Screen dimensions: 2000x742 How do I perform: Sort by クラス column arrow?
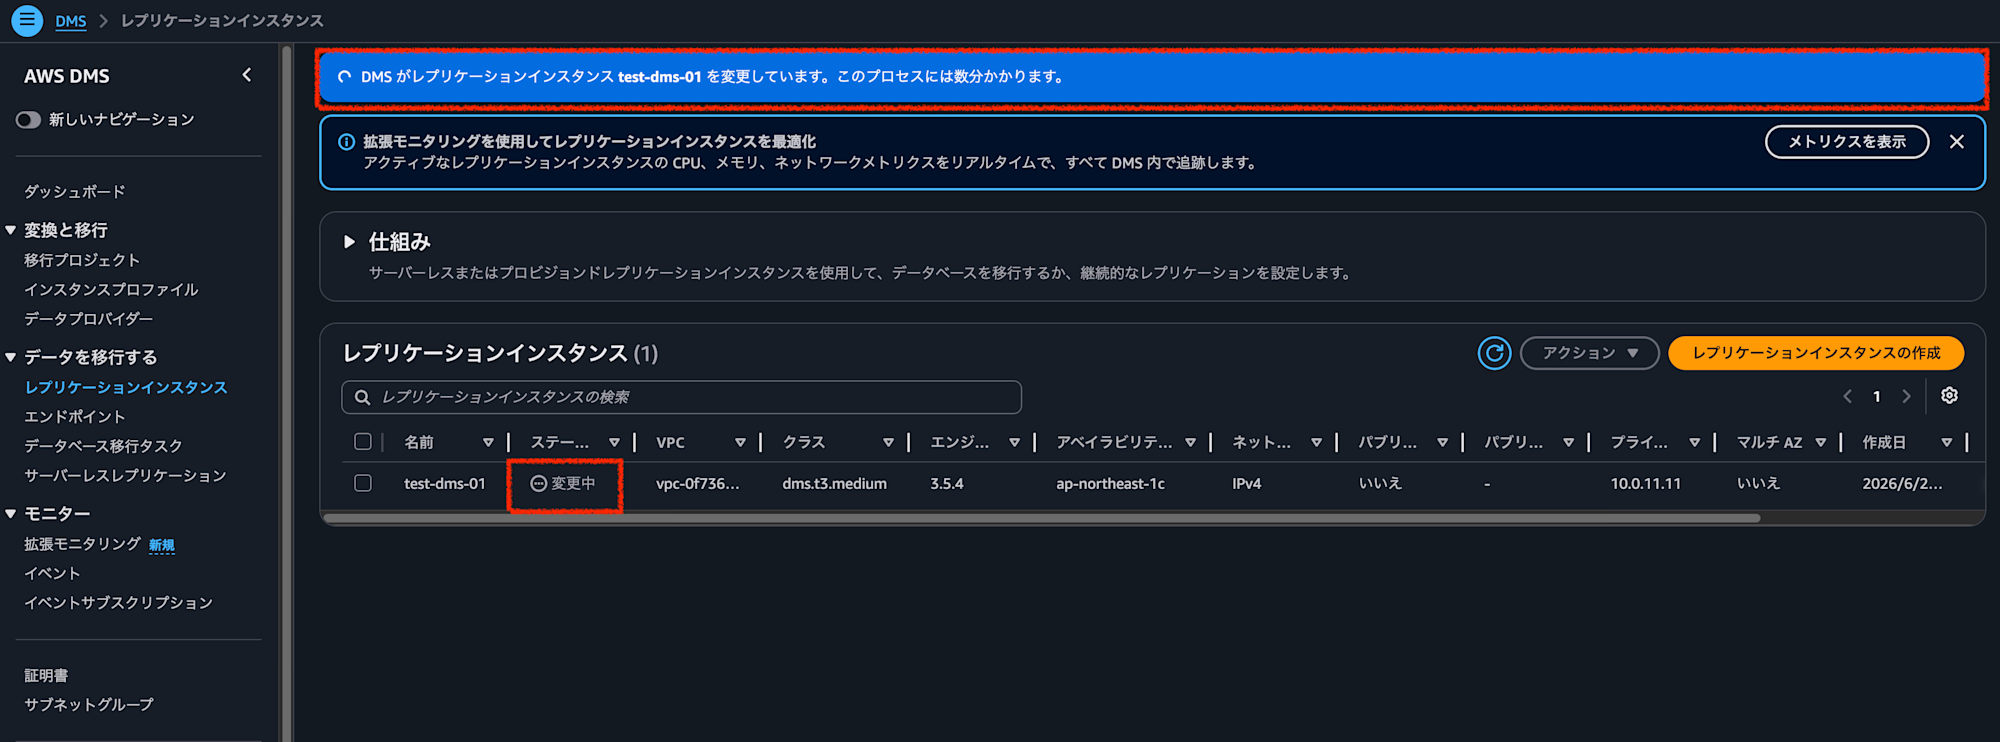coord(888,443)
